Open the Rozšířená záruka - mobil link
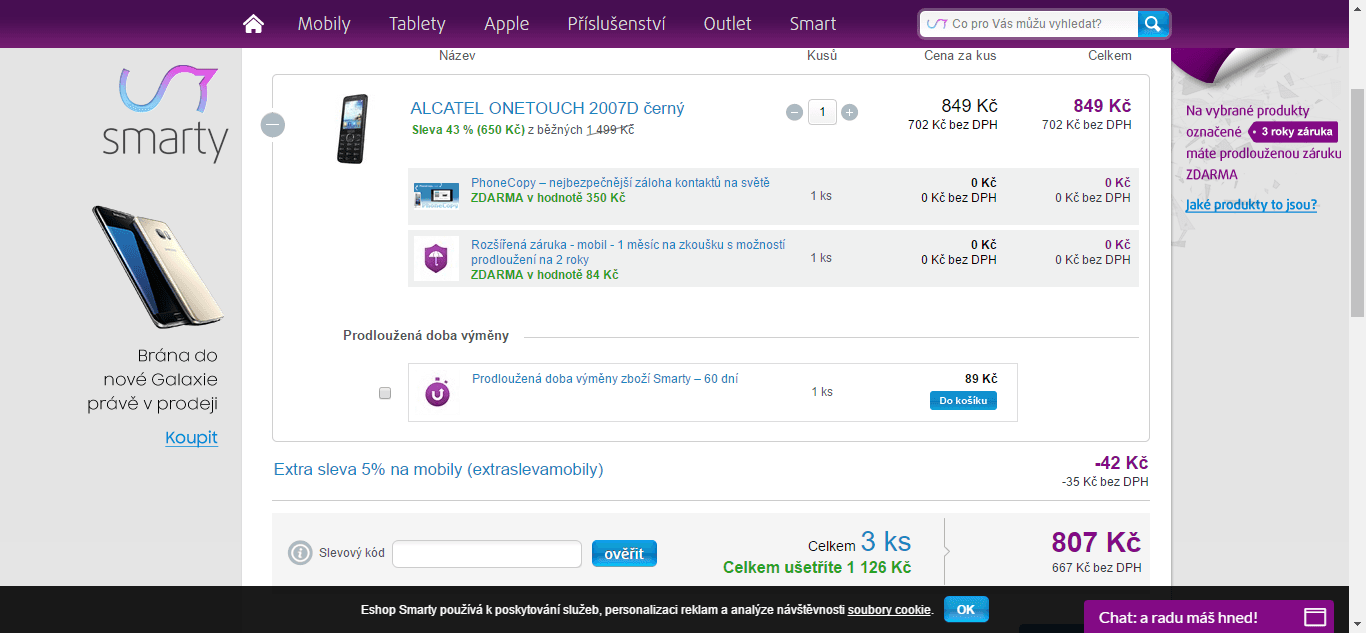 628,251
